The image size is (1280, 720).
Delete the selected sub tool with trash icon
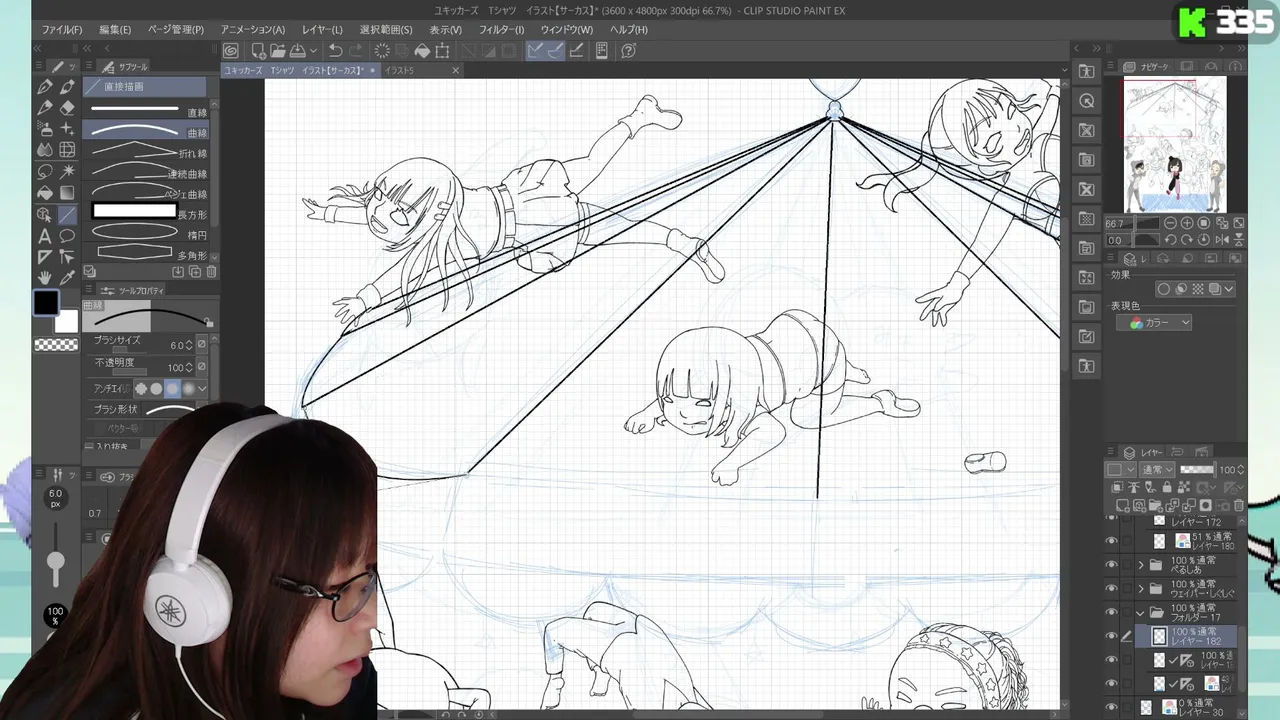[x=211, y=272]
